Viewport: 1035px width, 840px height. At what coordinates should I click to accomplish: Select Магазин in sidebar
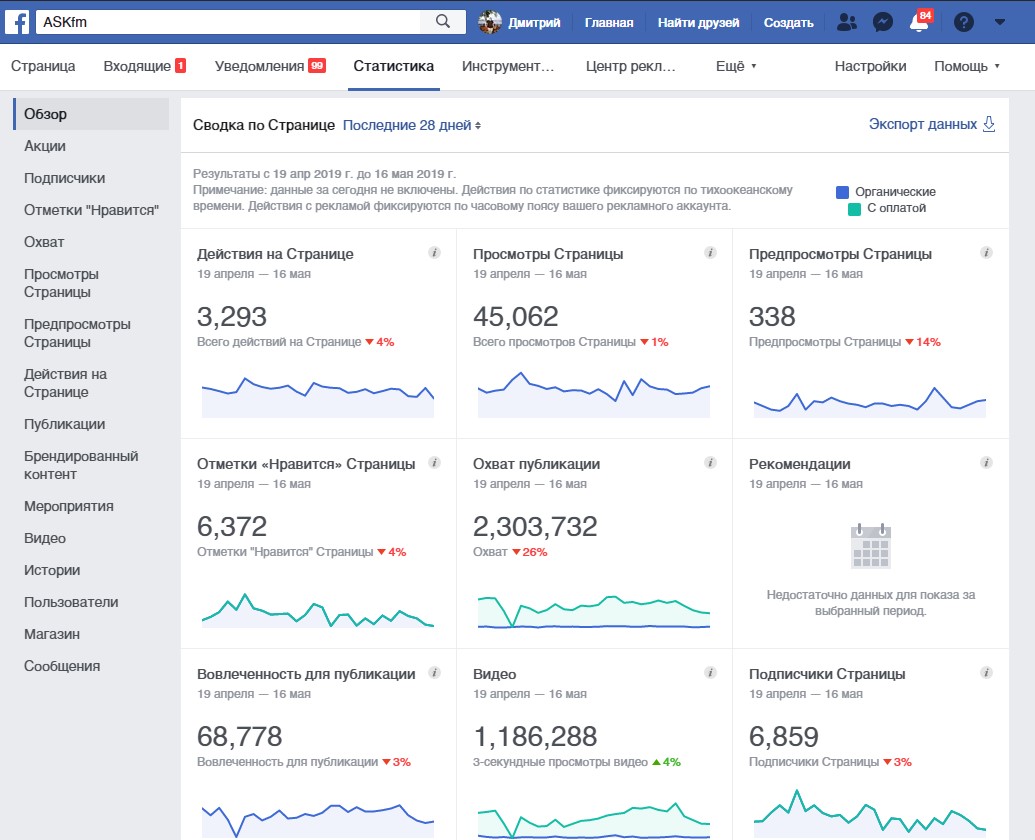pos(51,634)
